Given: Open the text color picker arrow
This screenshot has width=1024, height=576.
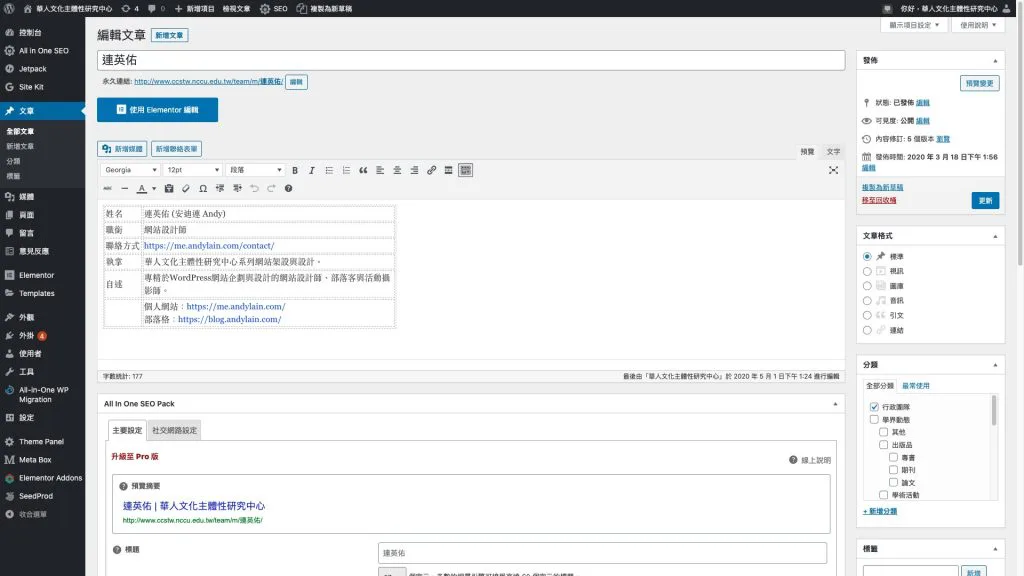Looking at the screenshot, I should point(155,188).
